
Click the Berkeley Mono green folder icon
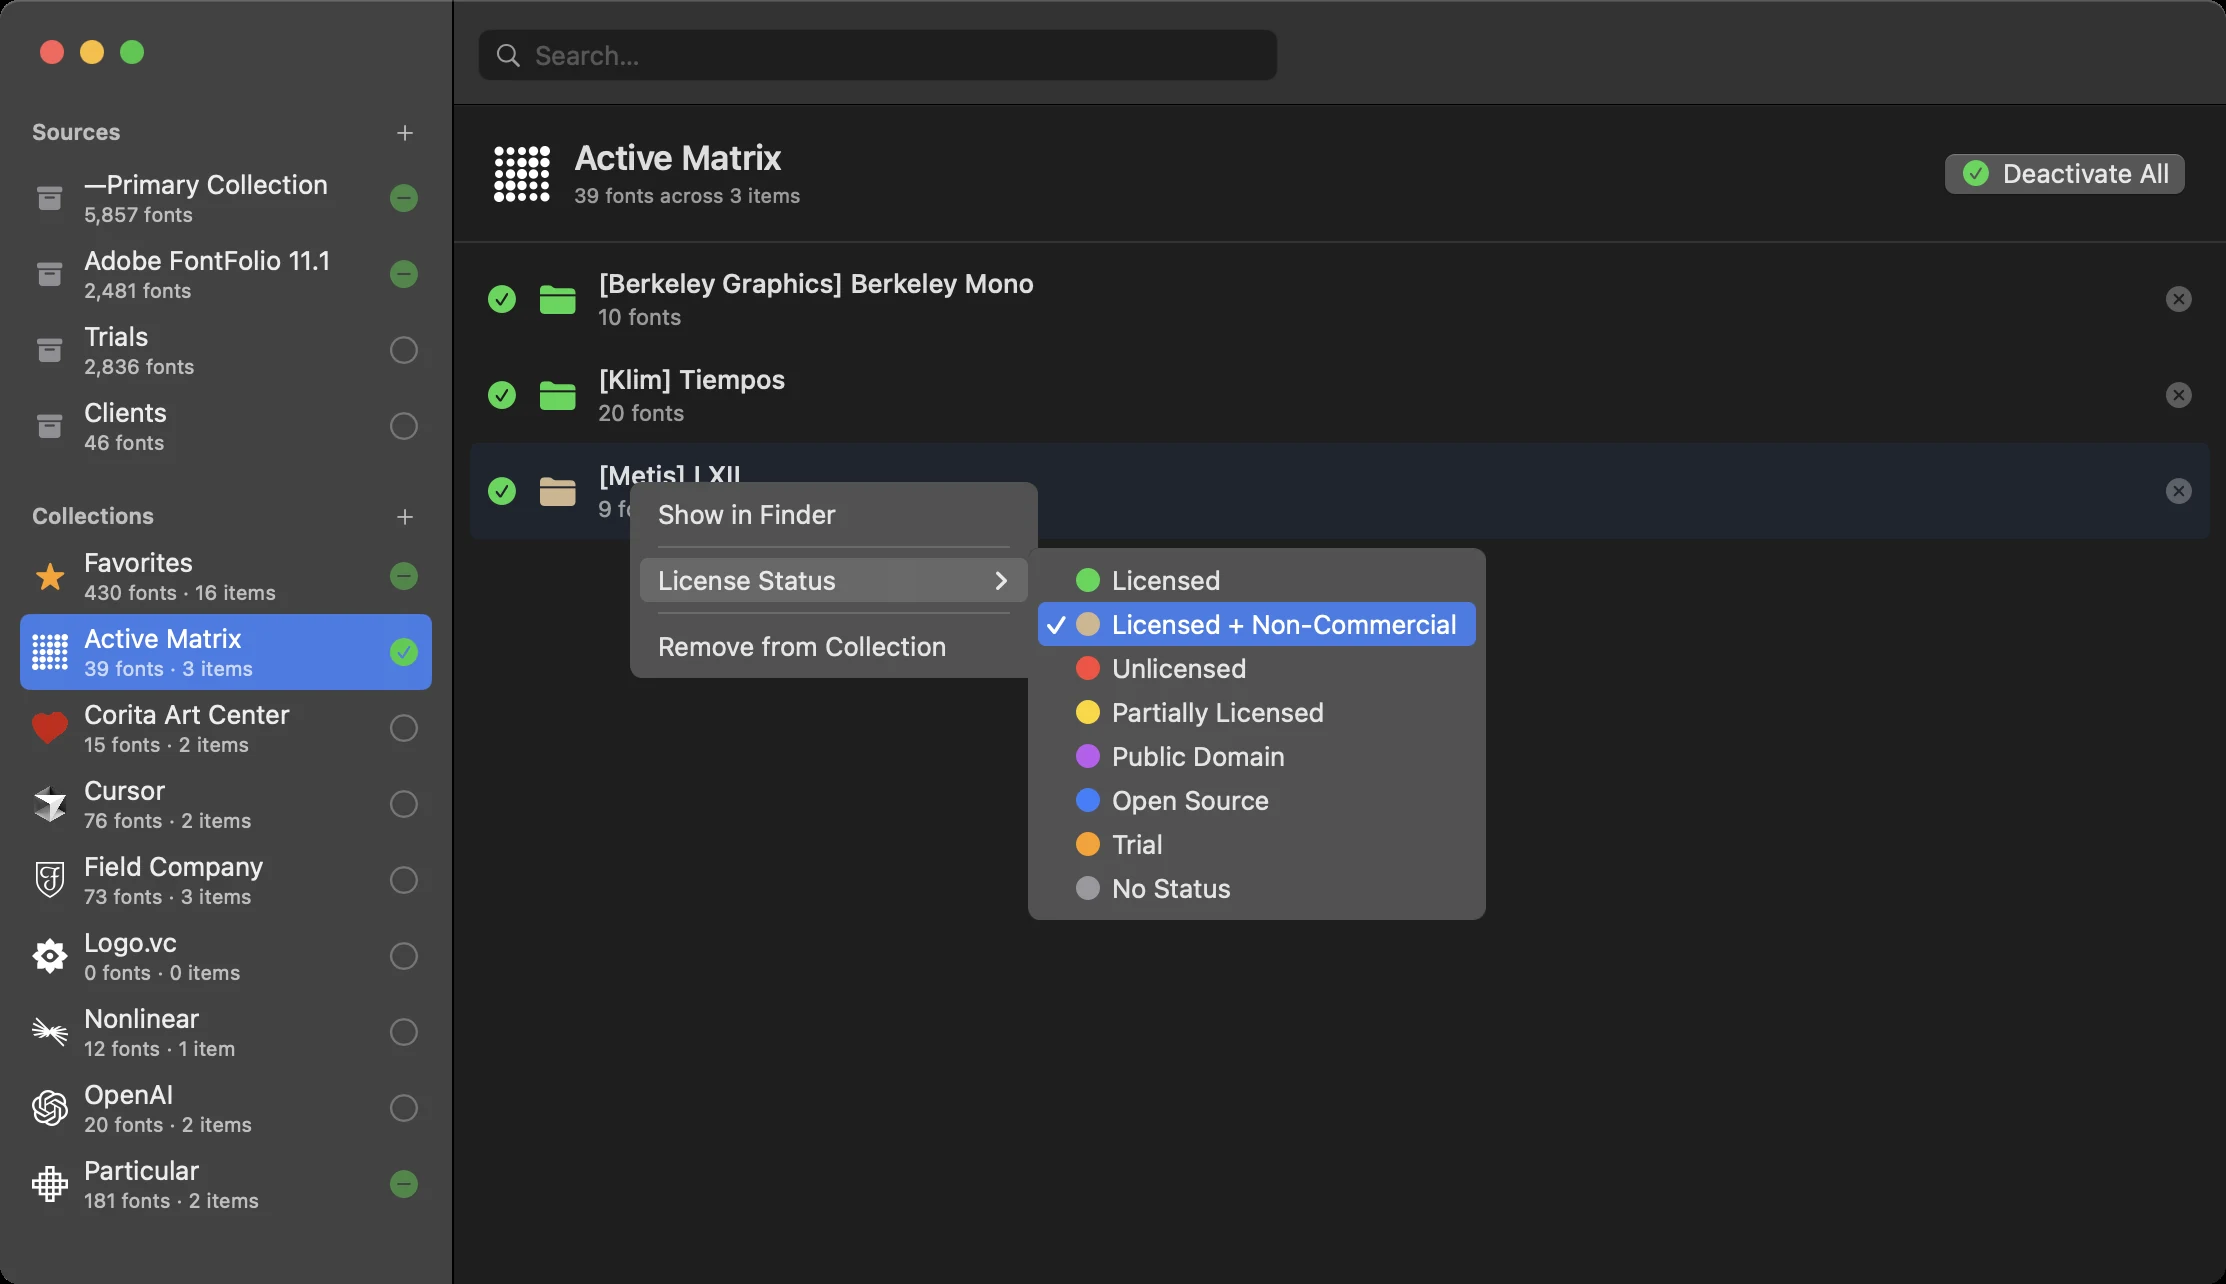[x=558, y=299]
